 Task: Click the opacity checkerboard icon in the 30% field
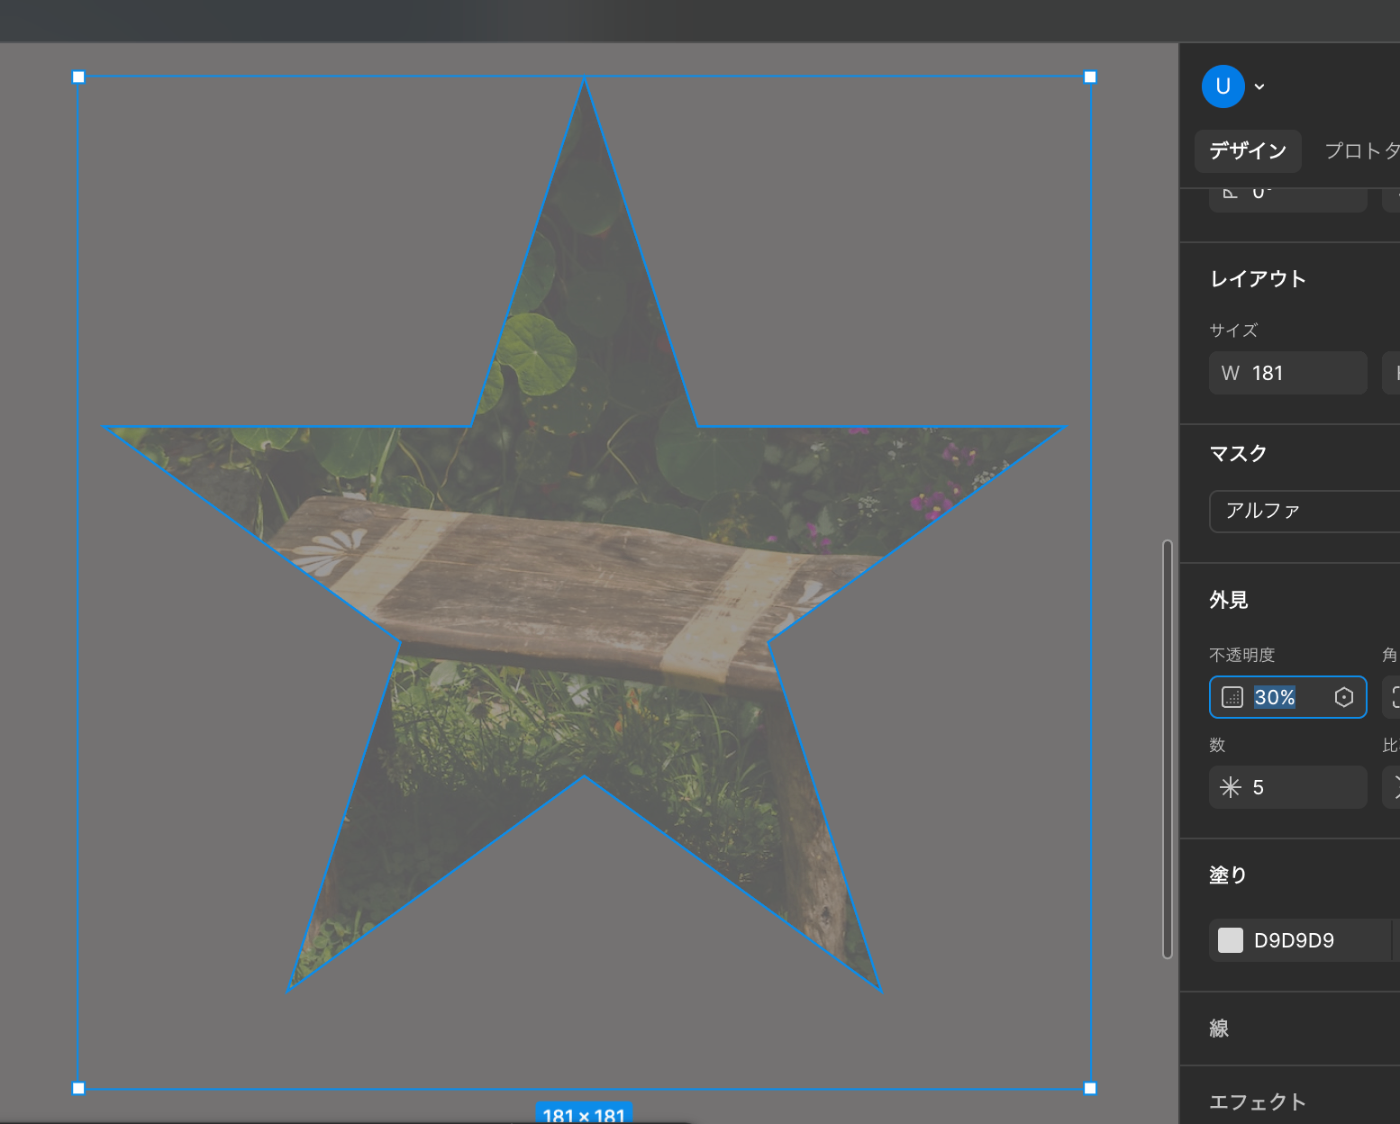(1232, 697)
